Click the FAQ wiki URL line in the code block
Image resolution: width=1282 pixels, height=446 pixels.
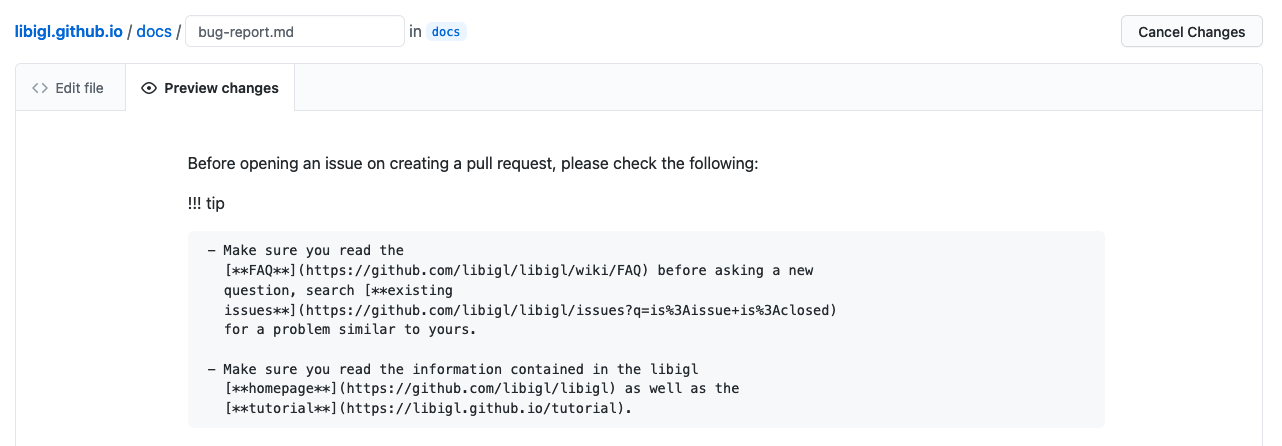tap(519, 270)
